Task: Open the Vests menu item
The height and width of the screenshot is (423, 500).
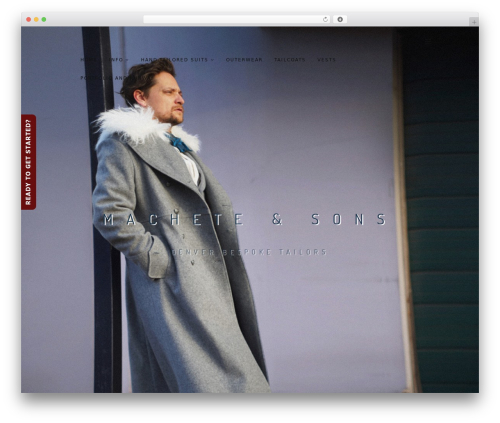Action: point(326,60)
